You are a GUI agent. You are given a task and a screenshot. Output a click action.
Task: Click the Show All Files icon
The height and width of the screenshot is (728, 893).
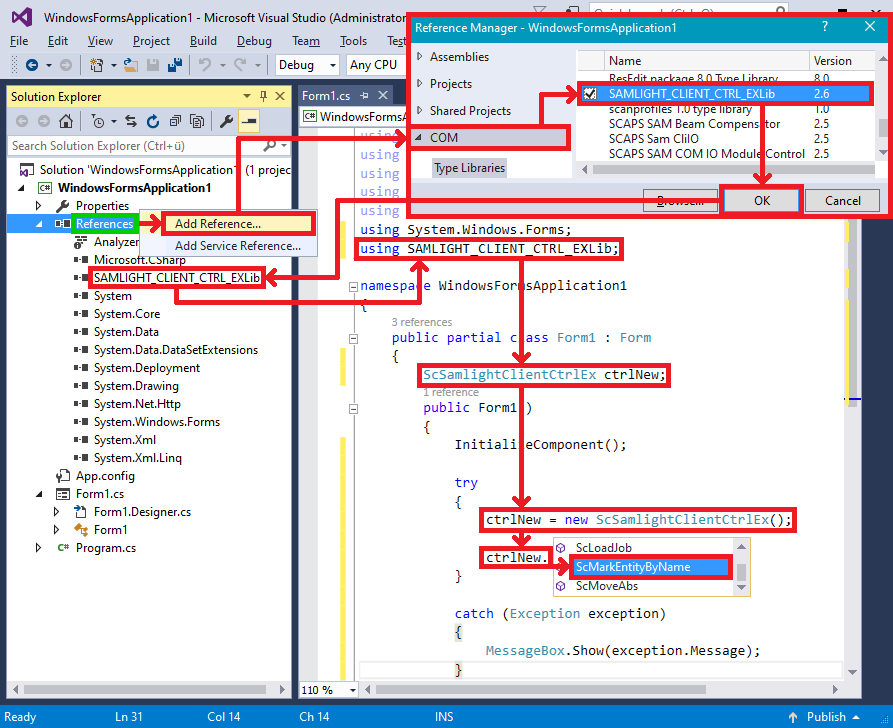click(x=197, y=121)
